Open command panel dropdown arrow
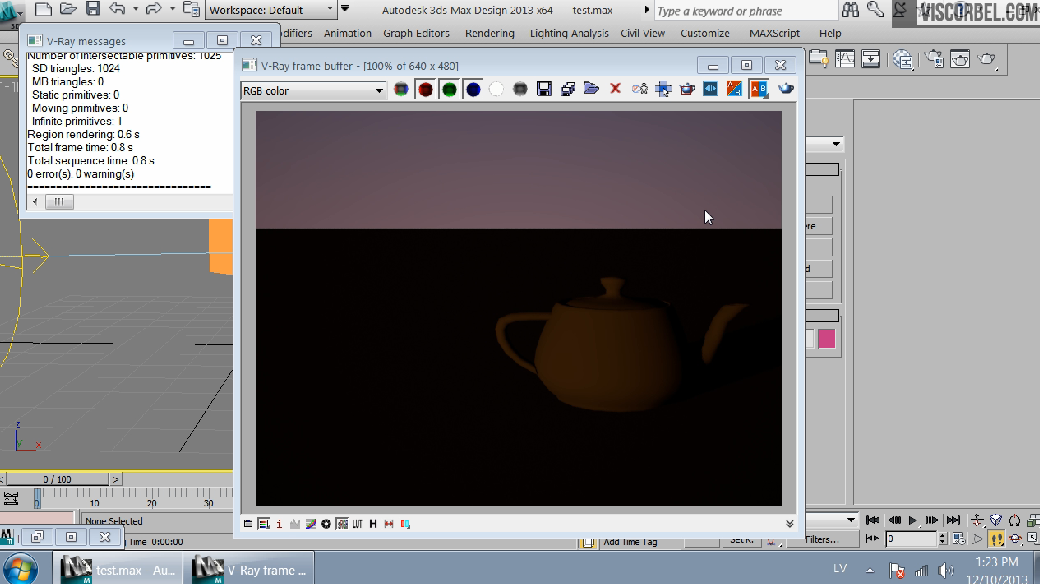 point(836,143)
